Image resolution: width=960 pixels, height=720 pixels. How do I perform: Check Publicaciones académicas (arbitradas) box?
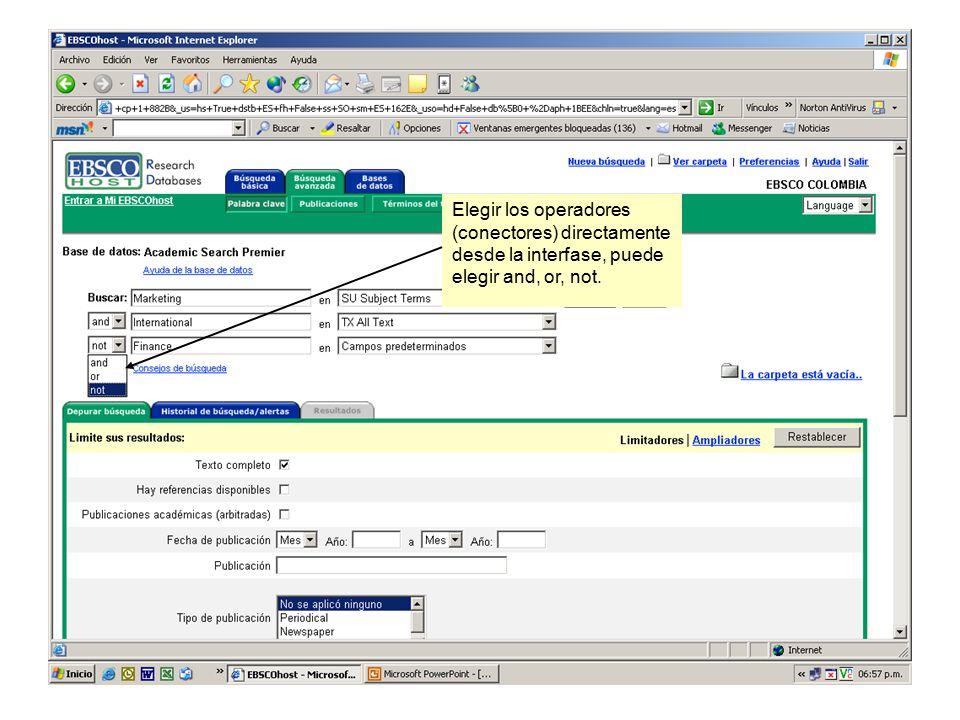coord(284,514)
